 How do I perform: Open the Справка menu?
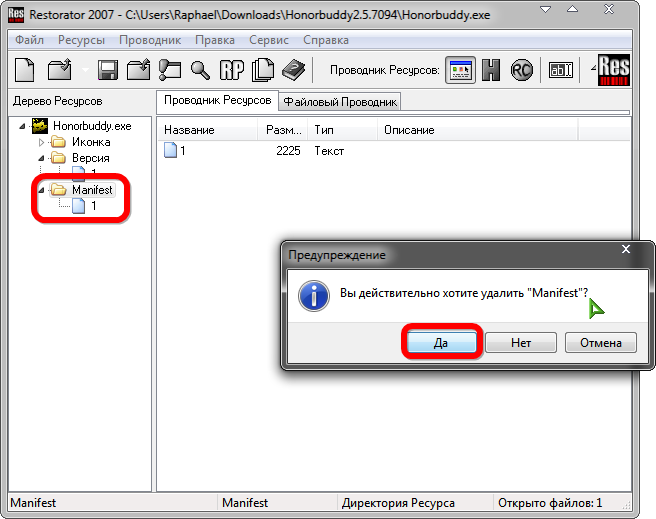[x=326, y=40]
